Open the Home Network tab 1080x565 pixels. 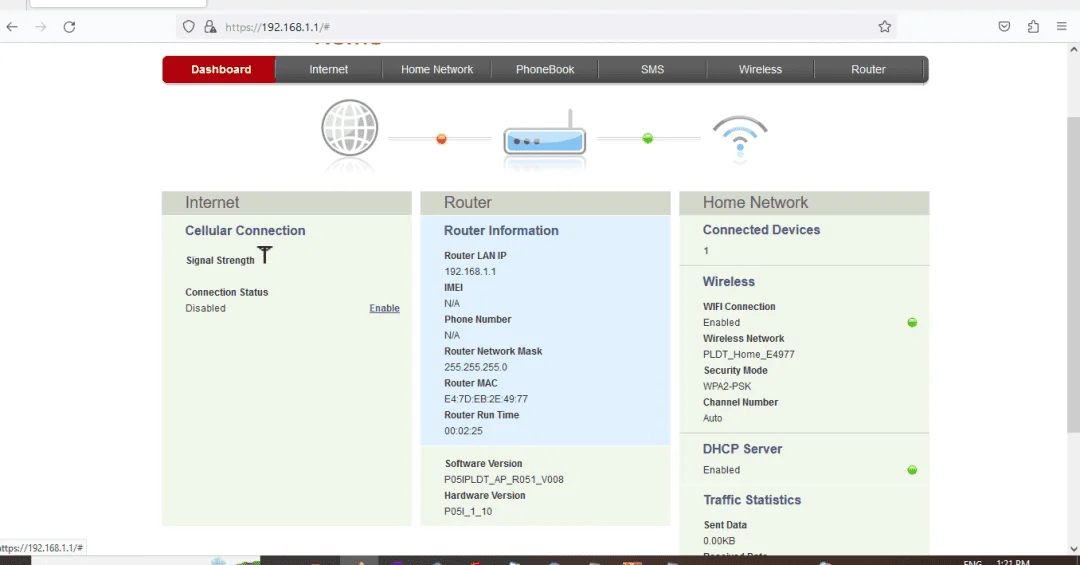pos(437,70)
